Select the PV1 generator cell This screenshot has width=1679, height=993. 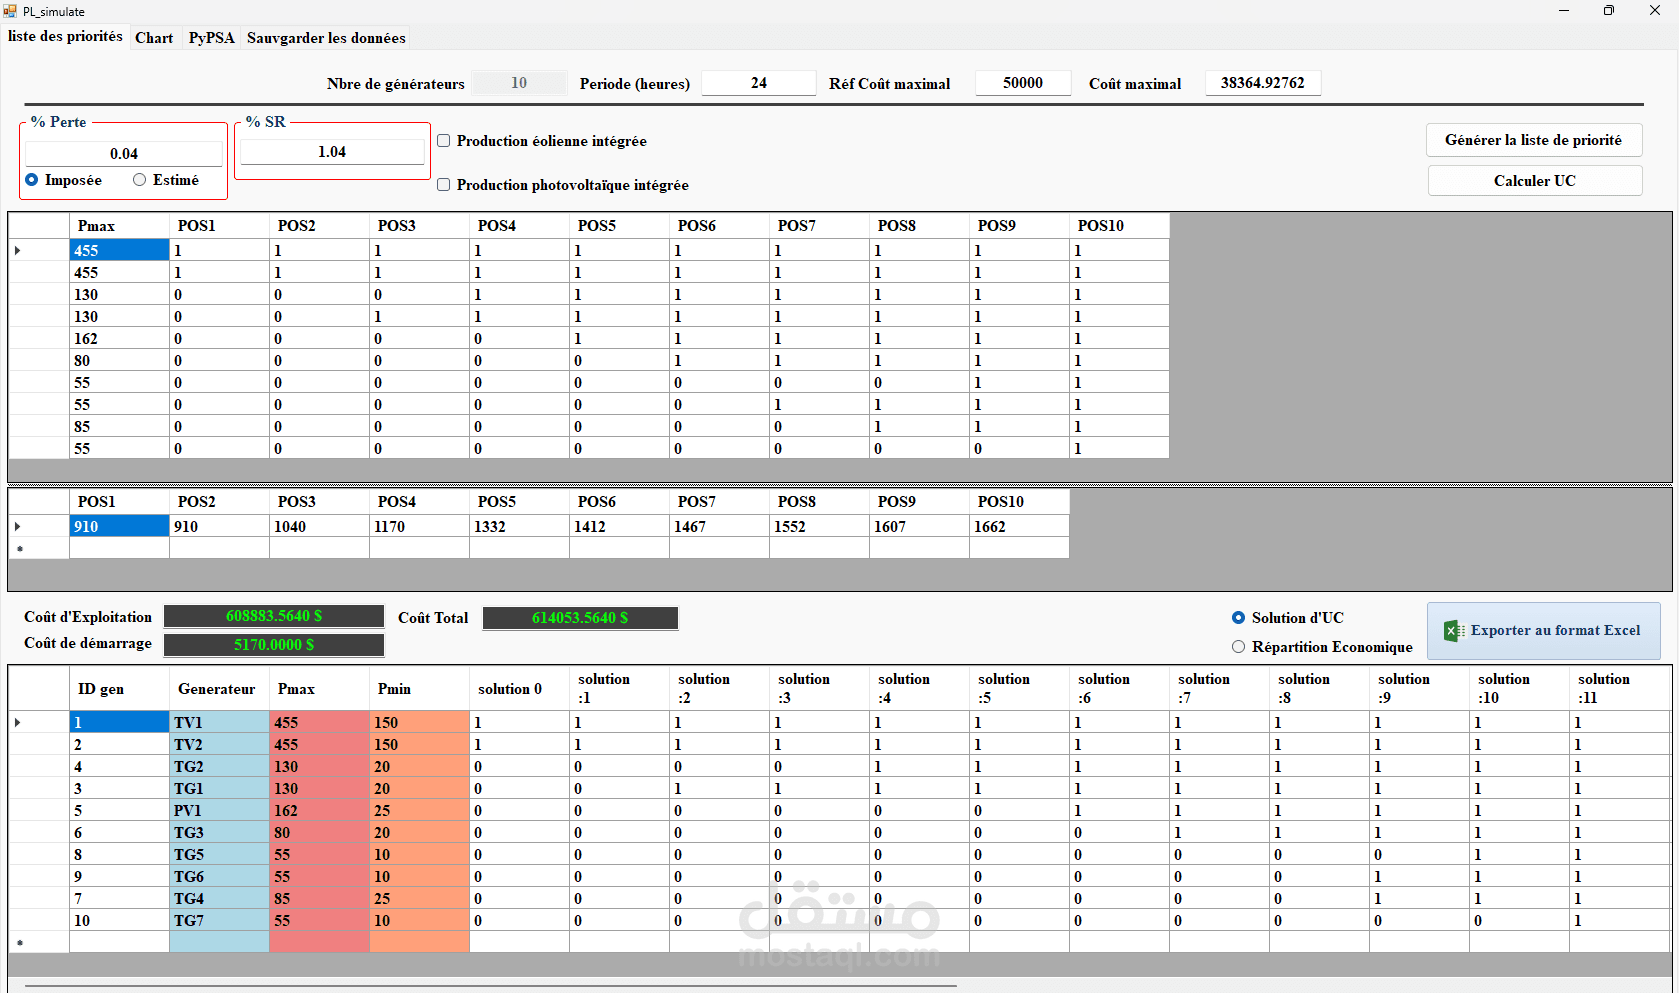(219, 811)
